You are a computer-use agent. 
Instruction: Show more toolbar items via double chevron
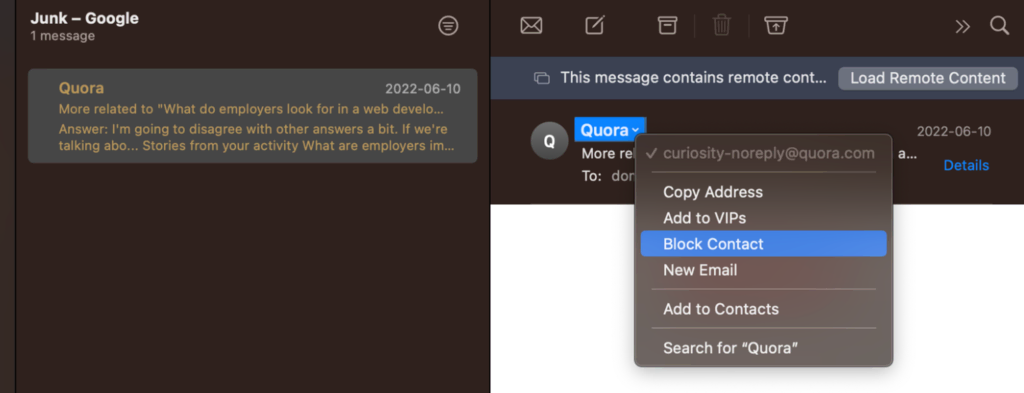click(x=962, y=26)
